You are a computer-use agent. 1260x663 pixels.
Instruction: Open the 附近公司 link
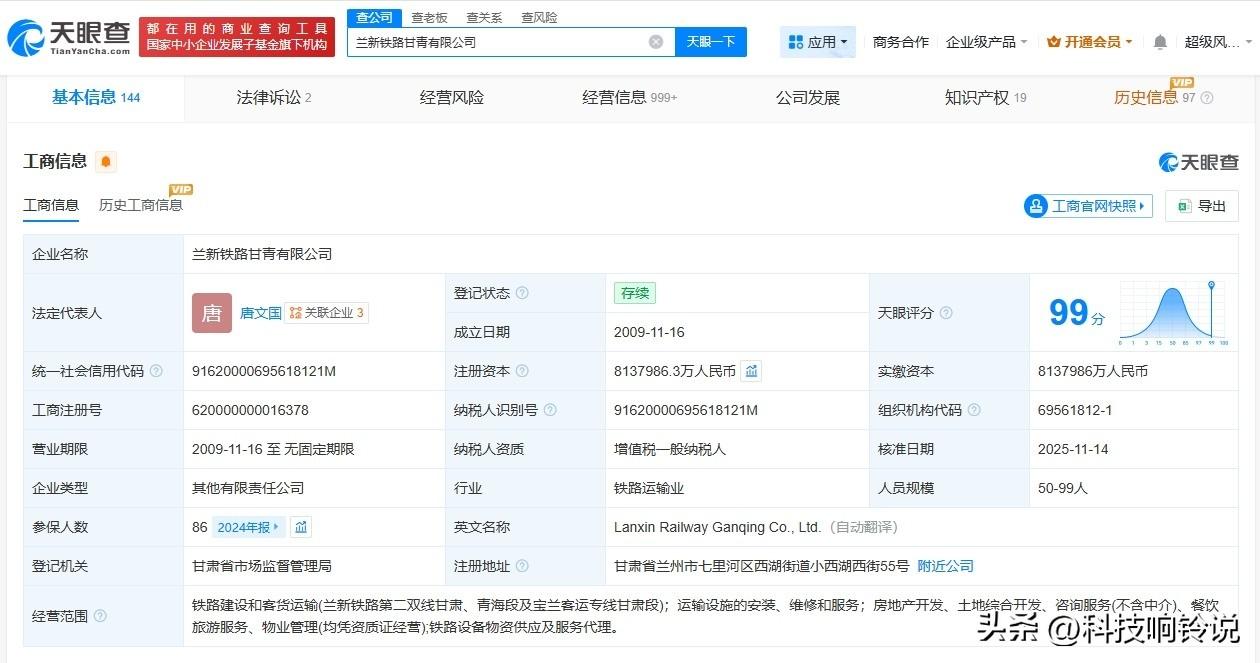(945, 566)
